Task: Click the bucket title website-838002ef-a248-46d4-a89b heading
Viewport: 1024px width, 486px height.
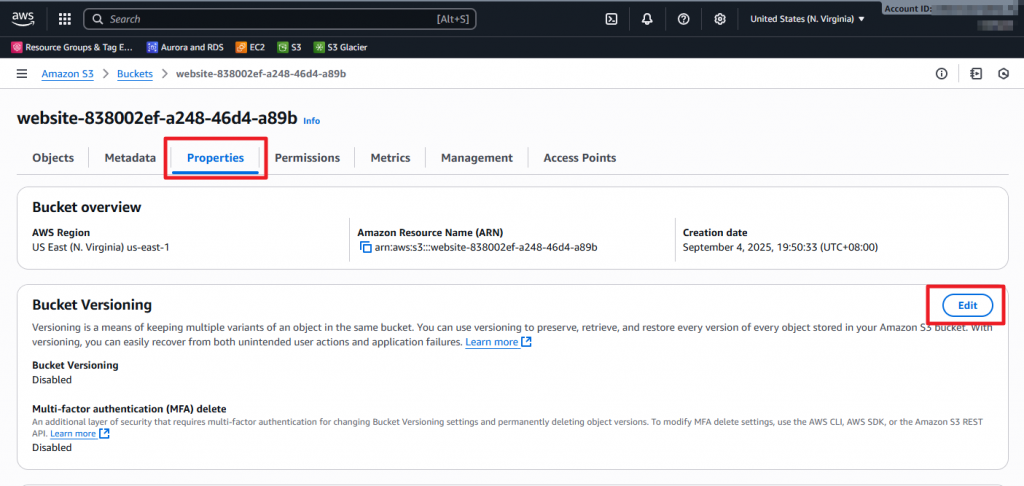Action: tap(157, 118)
